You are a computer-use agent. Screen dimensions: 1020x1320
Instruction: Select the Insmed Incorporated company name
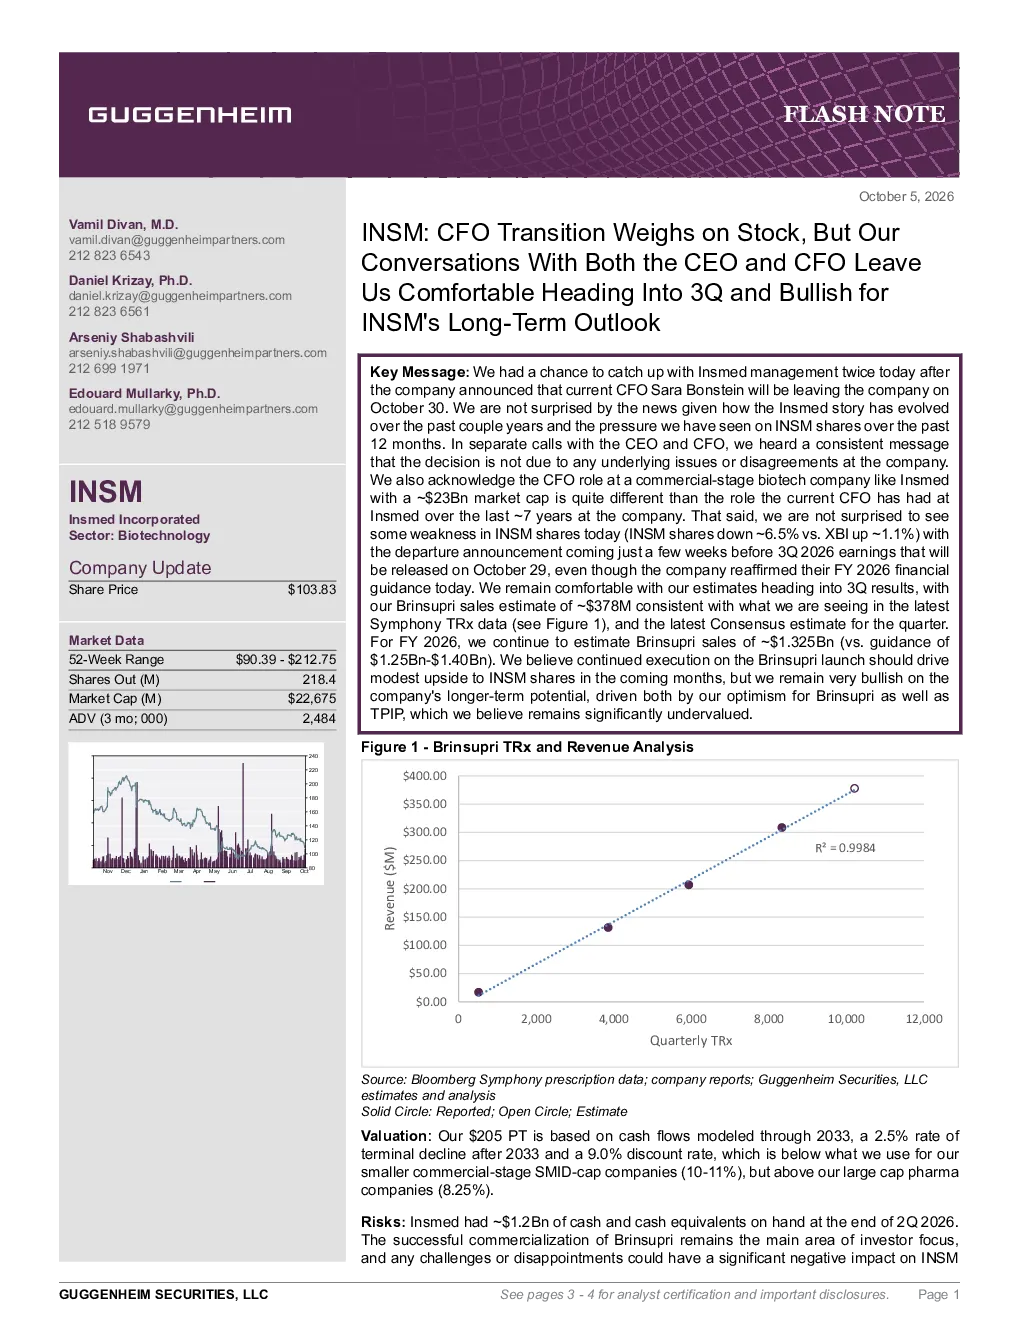[x=134, y=520]
